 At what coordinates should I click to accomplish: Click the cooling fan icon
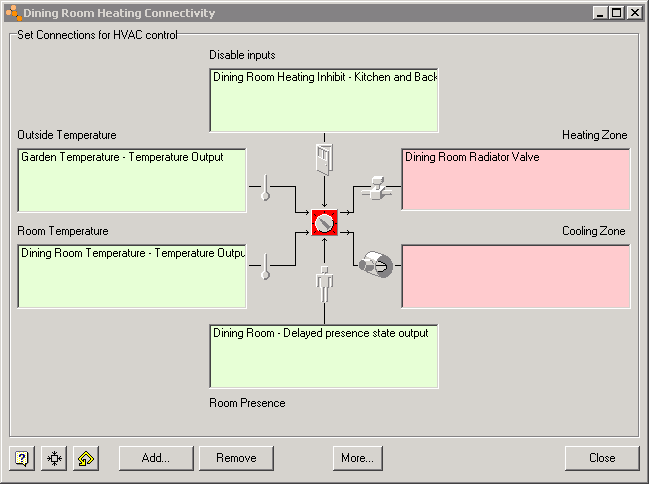377,264
